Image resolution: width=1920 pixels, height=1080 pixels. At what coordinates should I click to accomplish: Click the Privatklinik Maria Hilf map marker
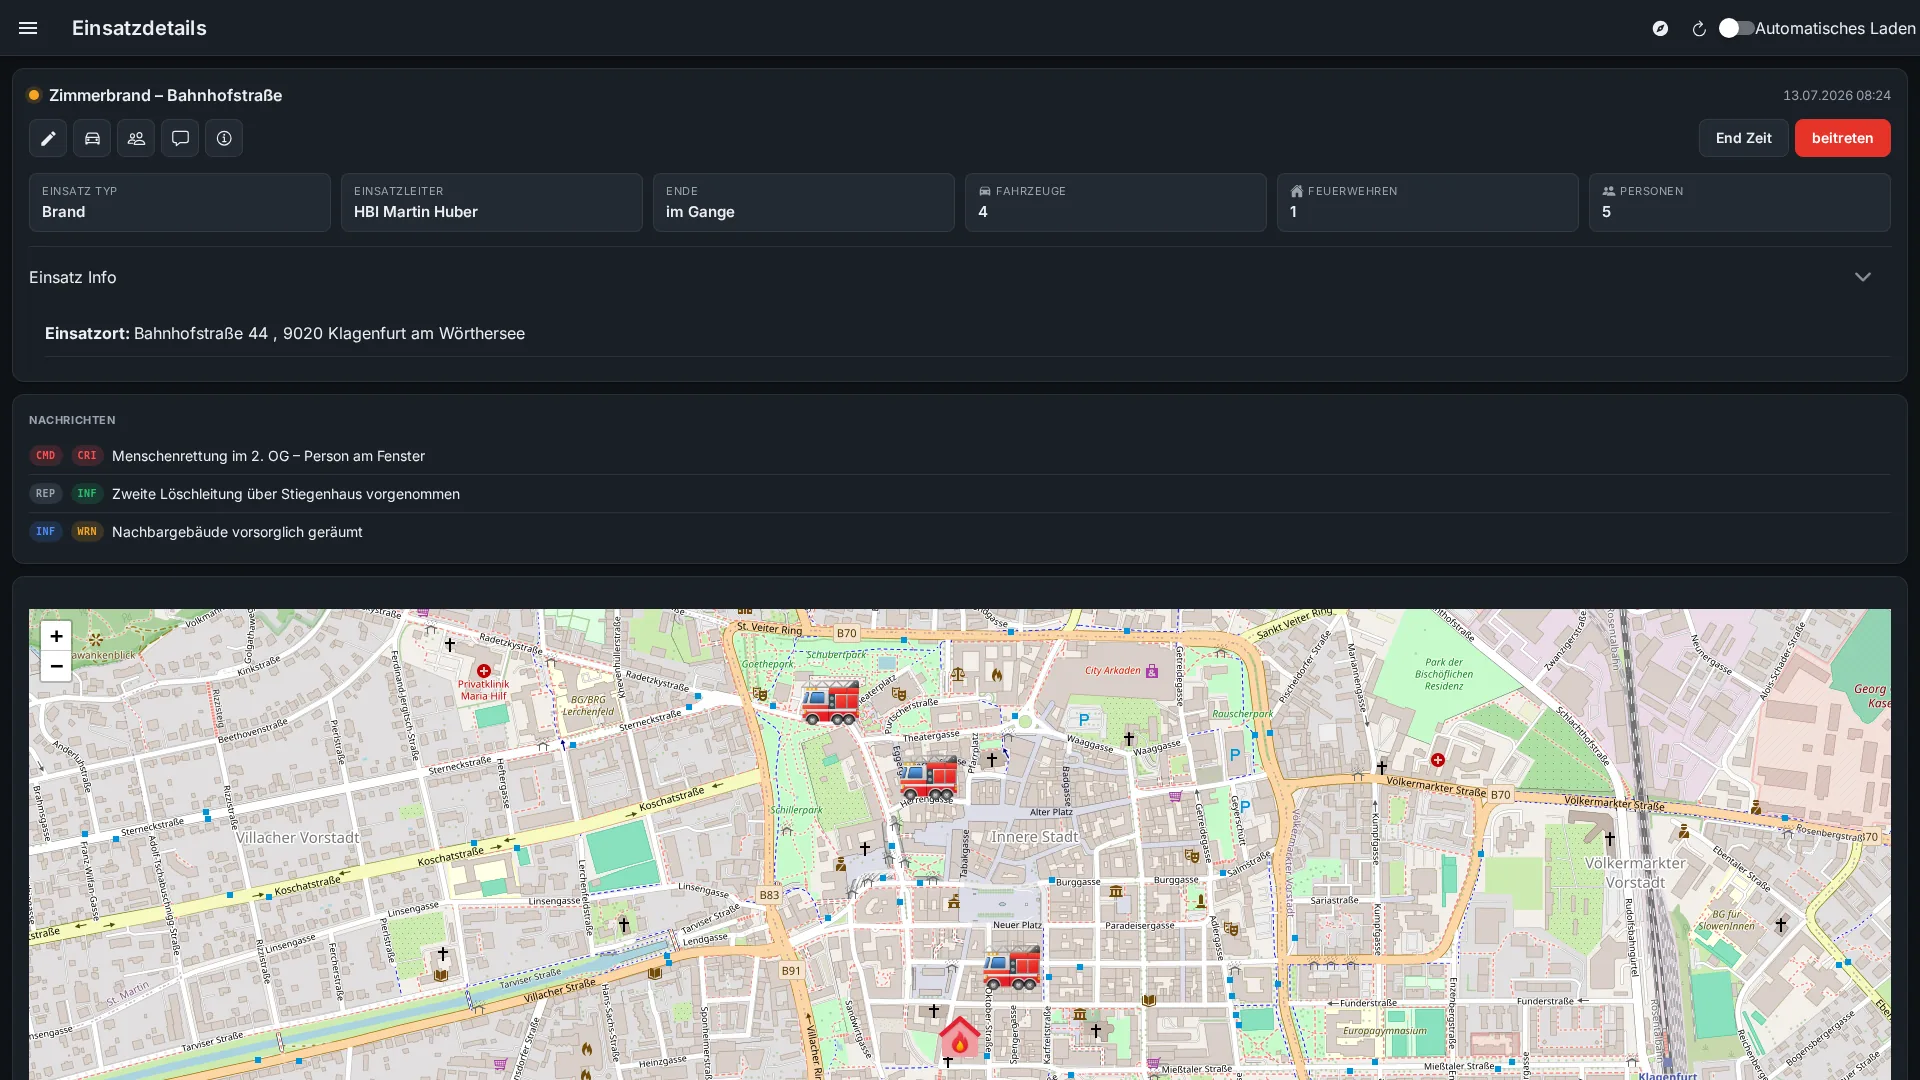pos(484,672)
